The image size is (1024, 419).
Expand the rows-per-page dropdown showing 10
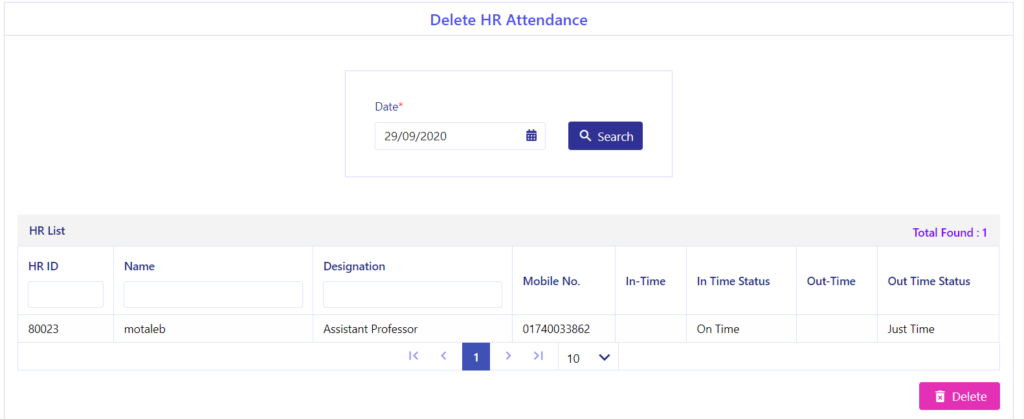[x=588, y=357]
